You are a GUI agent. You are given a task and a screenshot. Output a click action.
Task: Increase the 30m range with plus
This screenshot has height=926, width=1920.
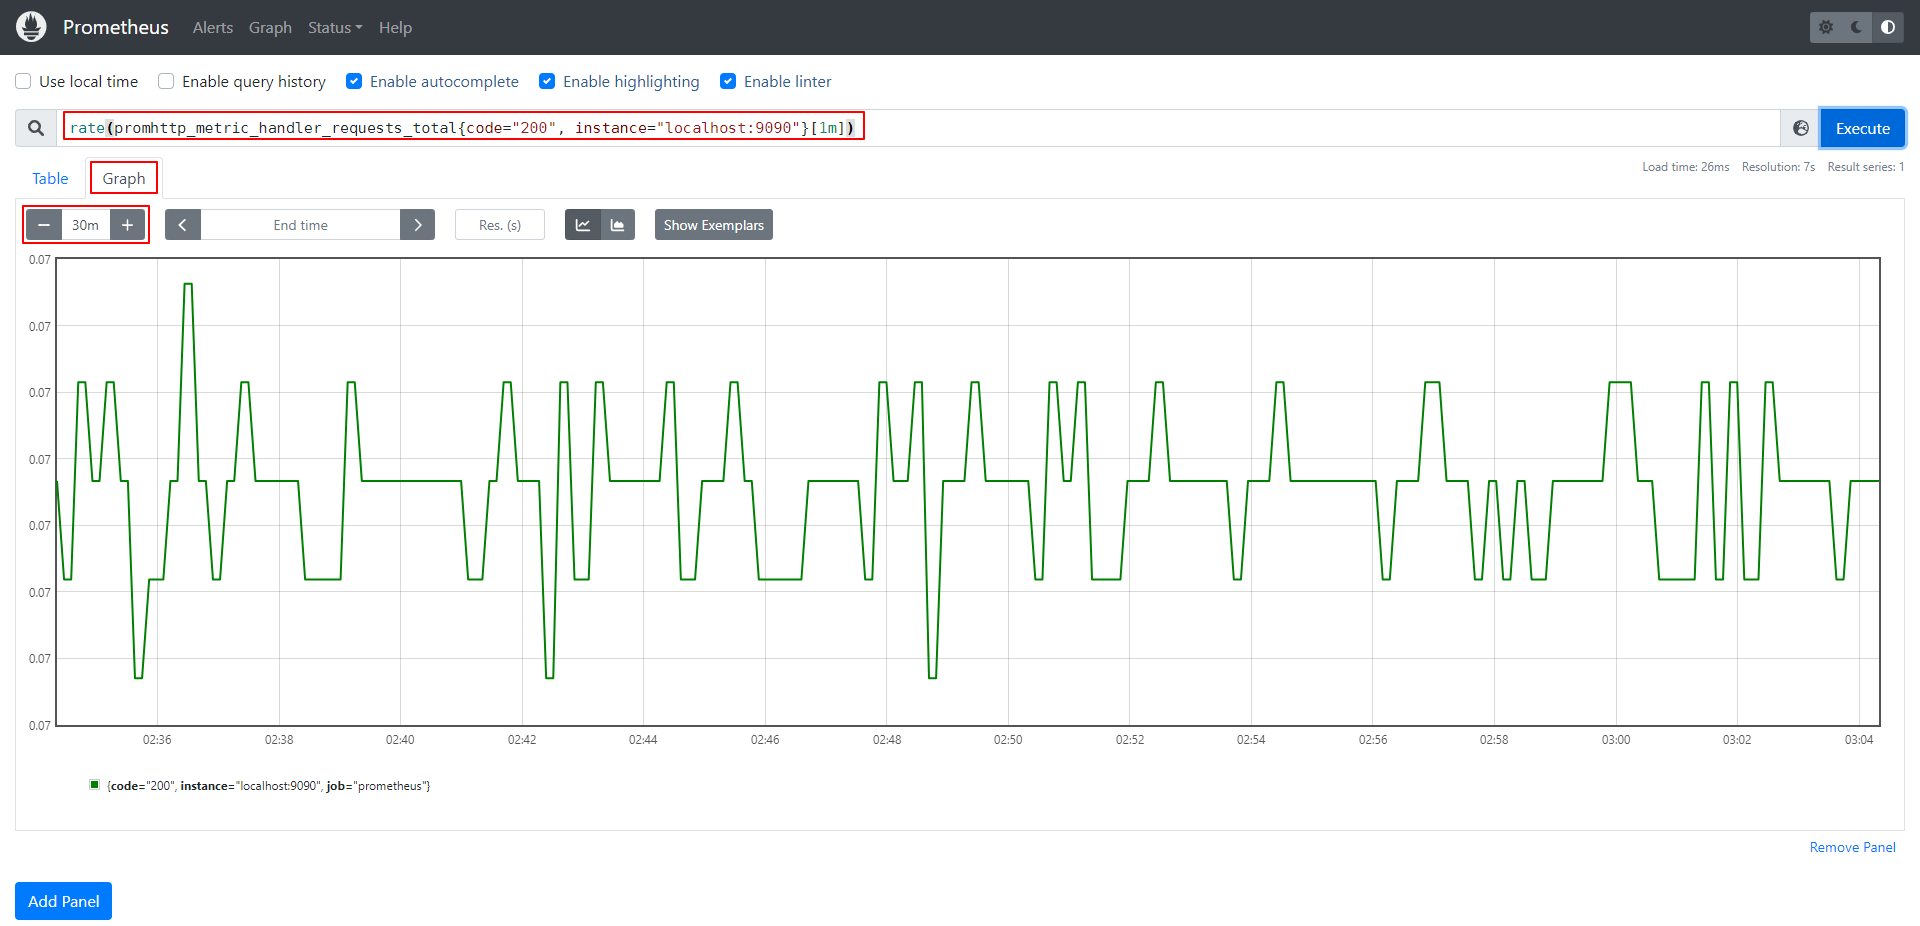[127, 225]
